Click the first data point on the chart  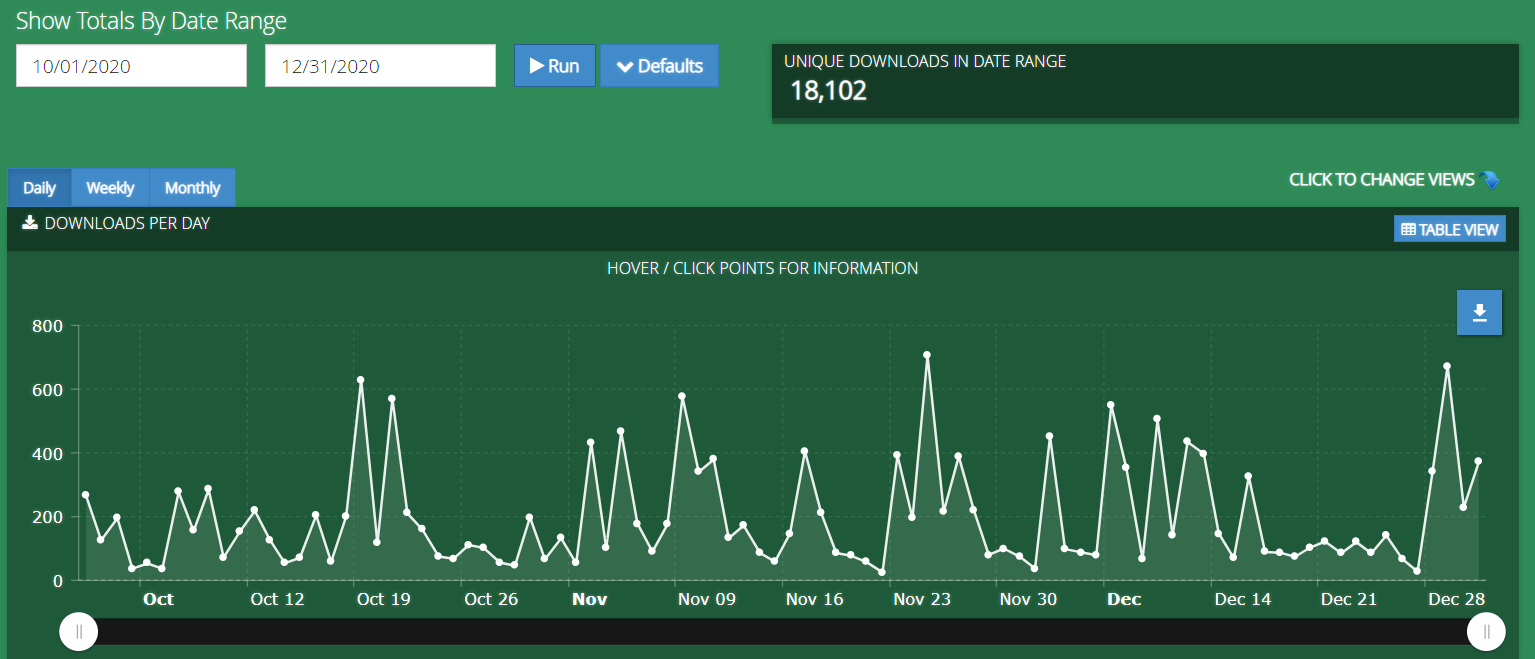(86, 495)
